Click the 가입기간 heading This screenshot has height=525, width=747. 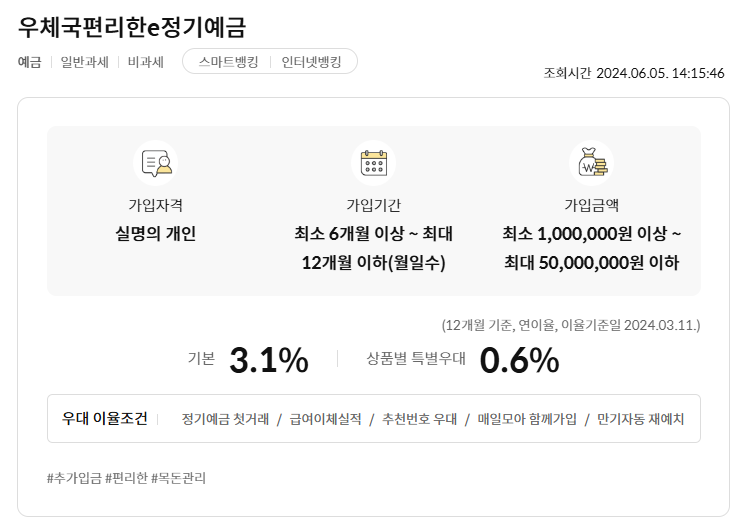point(374,205)
